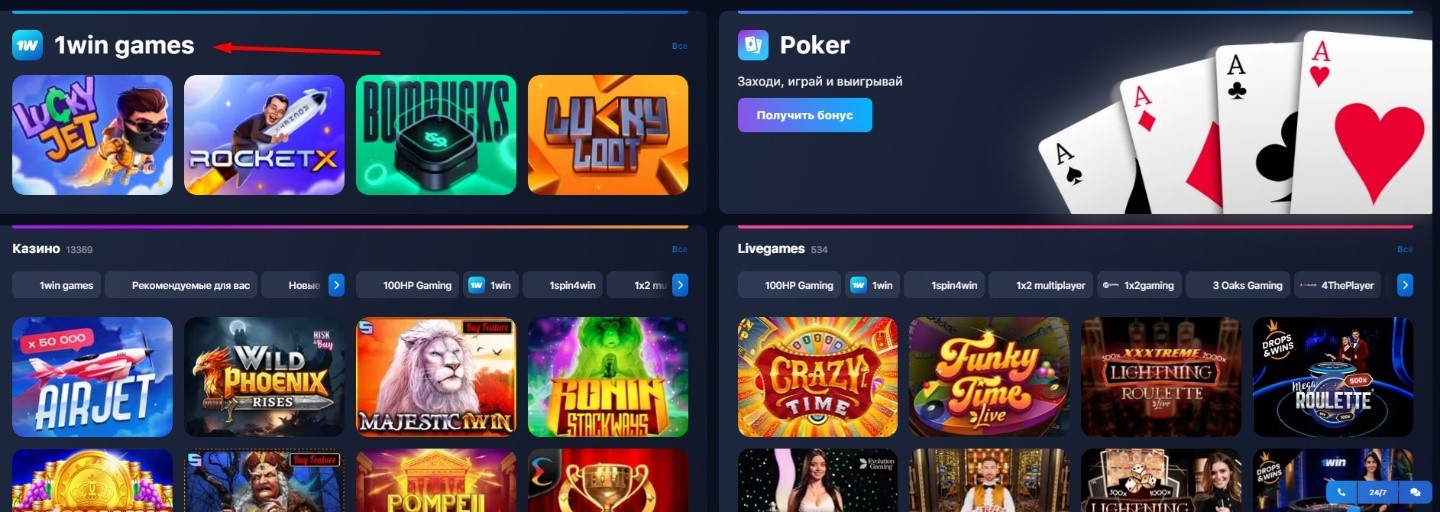Launch the Crazy Time live game

[x=818, y=377]
